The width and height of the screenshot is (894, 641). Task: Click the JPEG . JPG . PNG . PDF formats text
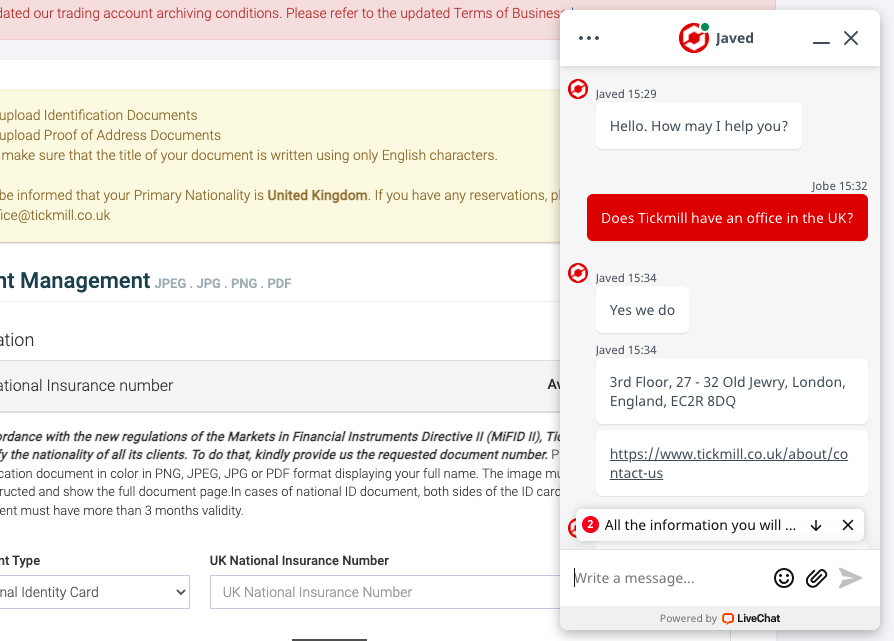coord(223,283)
